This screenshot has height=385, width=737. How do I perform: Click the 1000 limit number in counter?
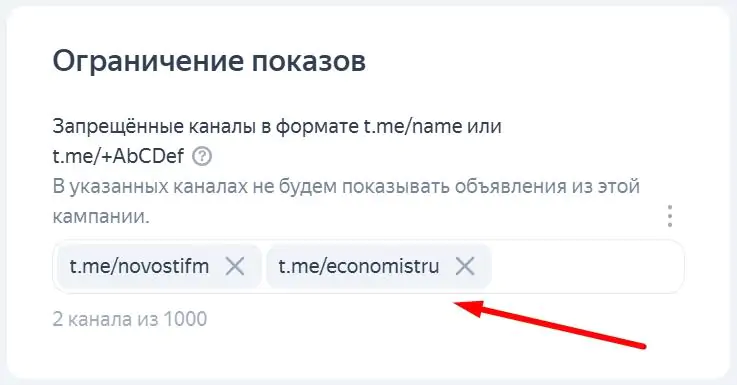pyautogui.click(x=185, y=319)
